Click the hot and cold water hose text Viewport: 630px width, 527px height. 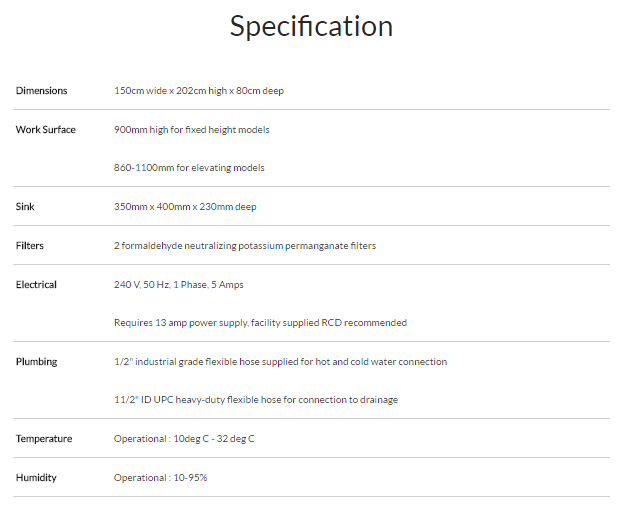coord(280,362)
